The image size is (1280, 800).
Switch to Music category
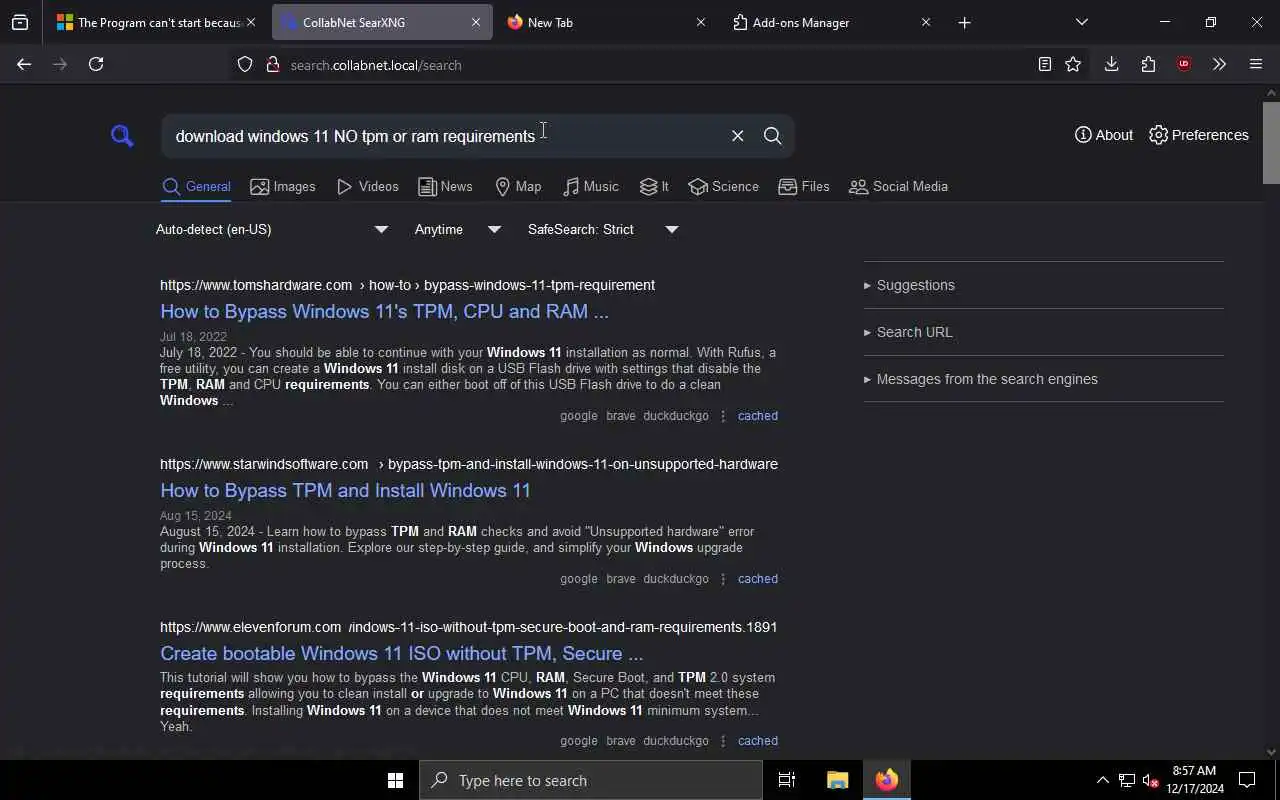pos(591,187)
